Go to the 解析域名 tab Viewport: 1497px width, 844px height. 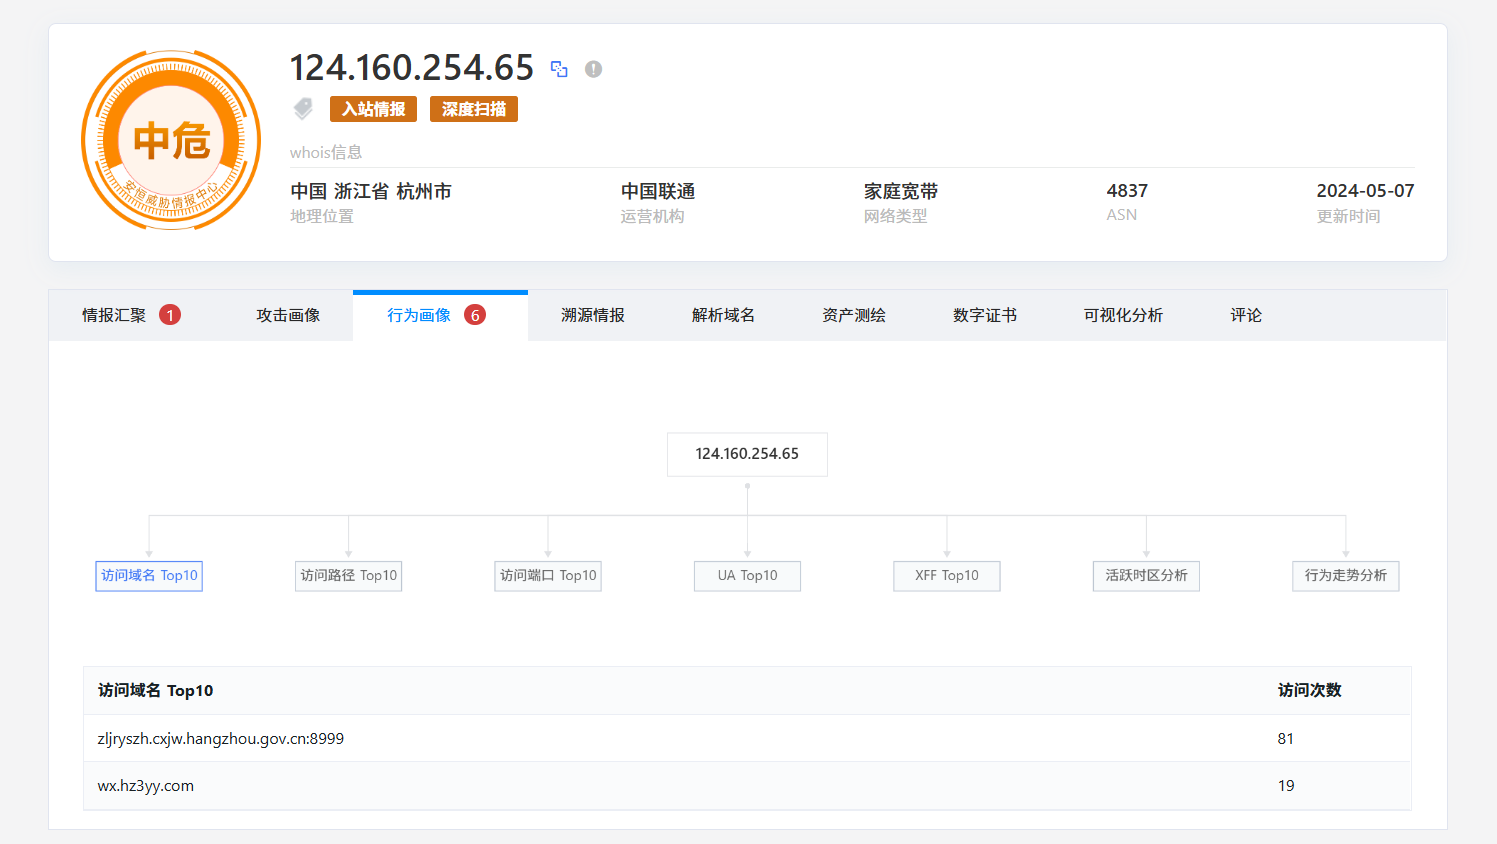pos(723,315)
